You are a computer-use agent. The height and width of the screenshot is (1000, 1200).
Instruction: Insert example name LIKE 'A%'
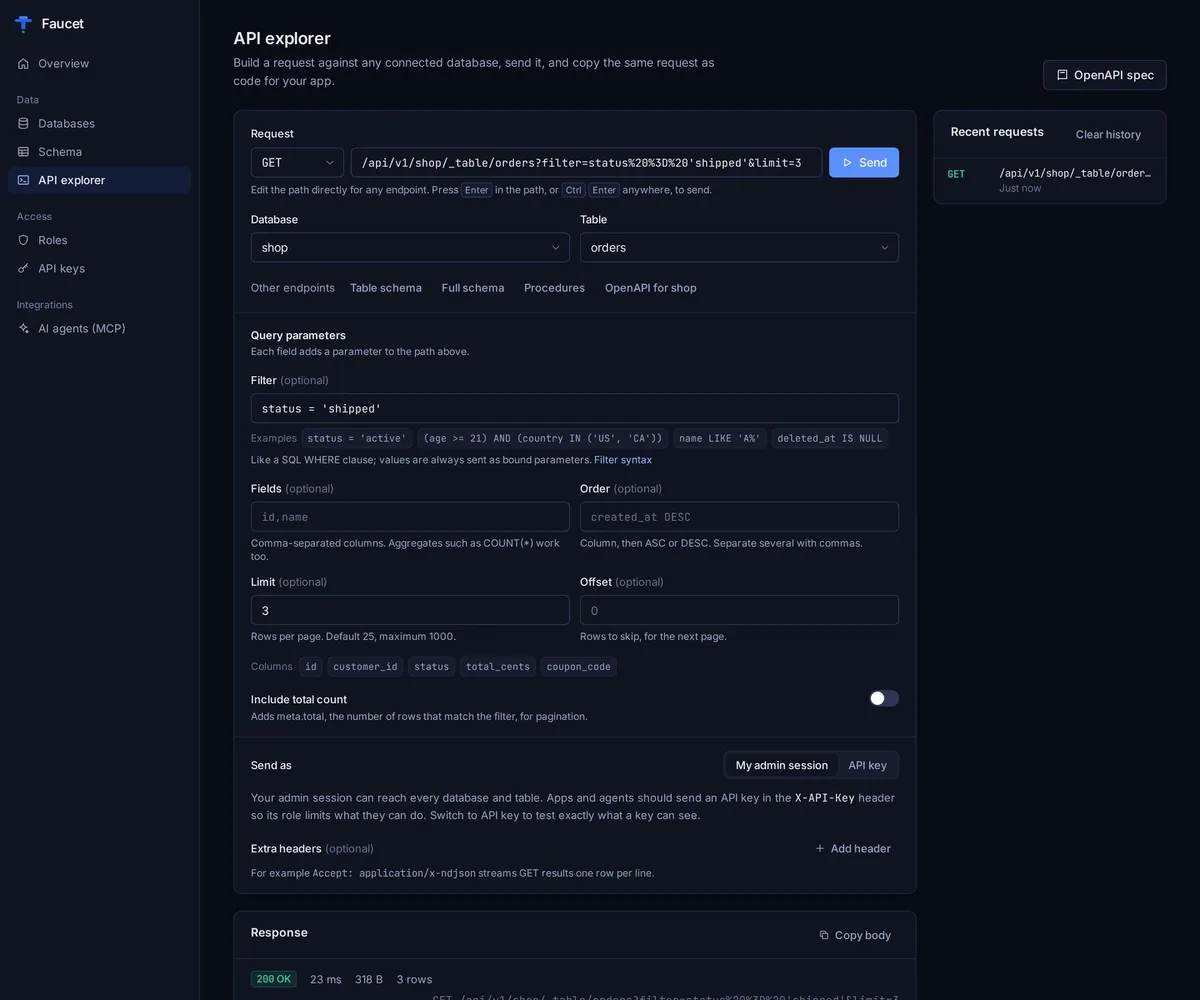pyautogui.click(x=720, y=439)
